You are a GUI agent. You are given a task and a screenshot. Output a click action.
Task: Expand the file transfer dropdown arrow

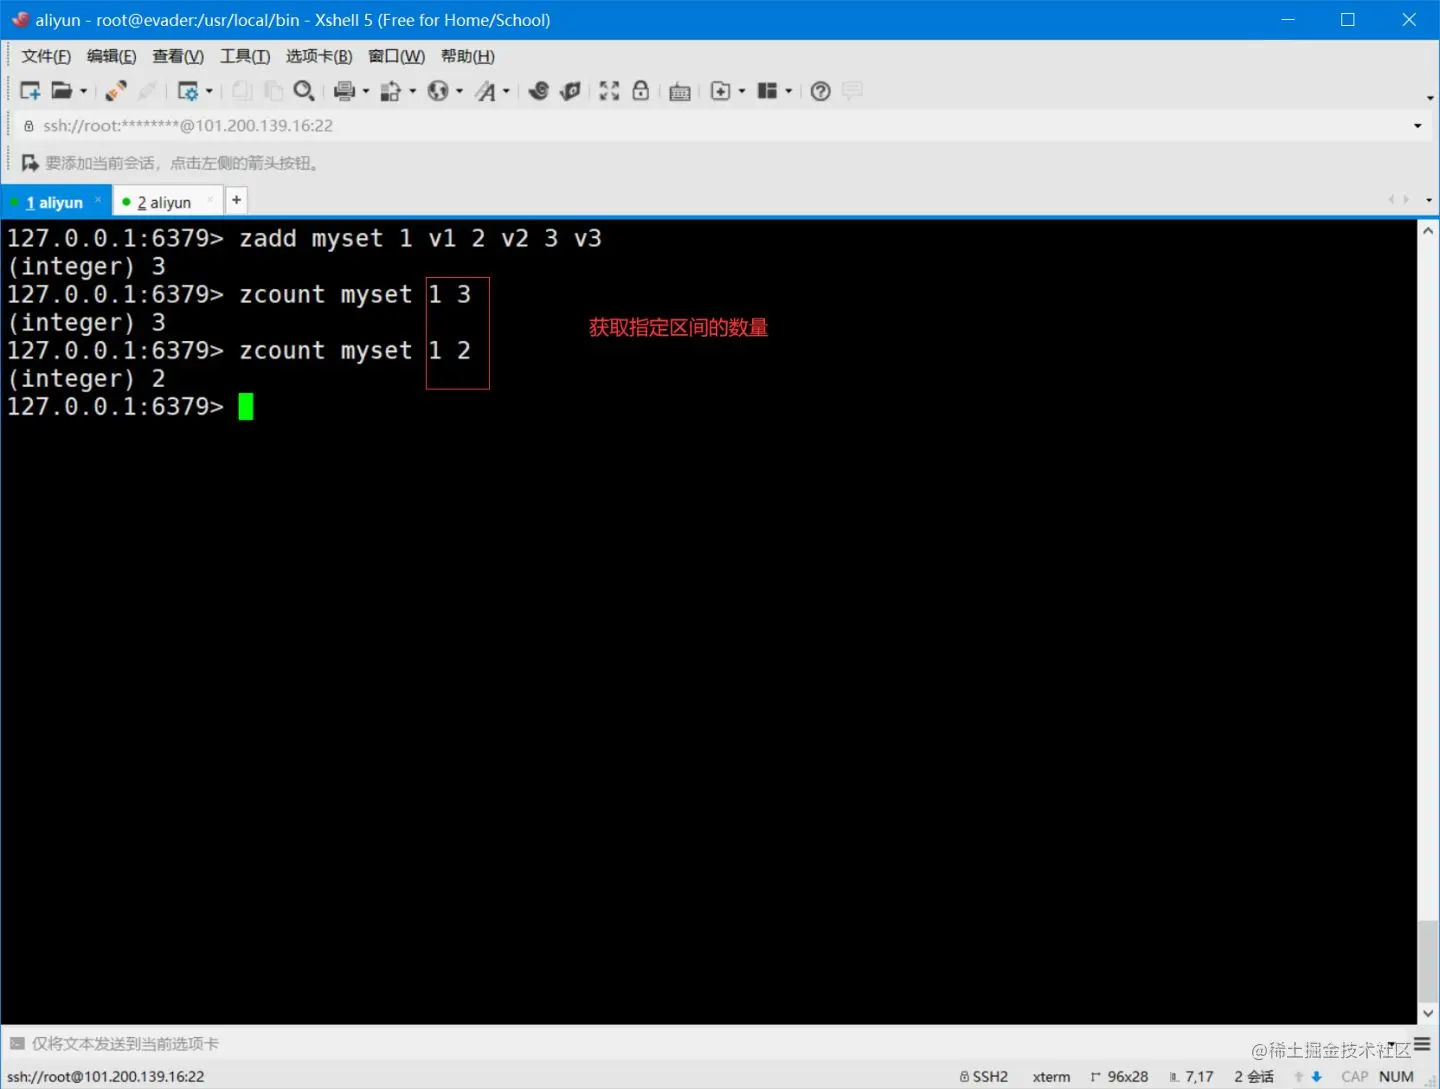tap(413, 92)
